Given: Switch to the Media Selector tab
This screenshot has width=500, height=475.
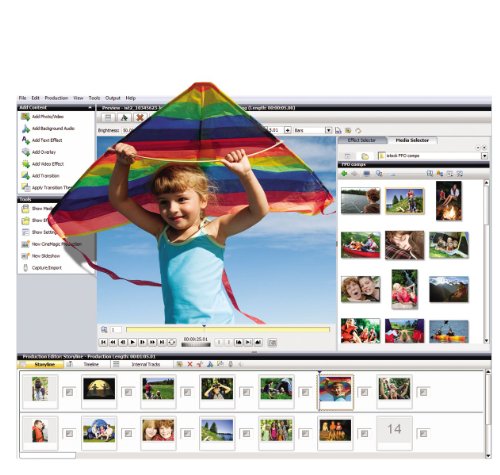Looking at the screenshot, I should click(x=412, y=140).
